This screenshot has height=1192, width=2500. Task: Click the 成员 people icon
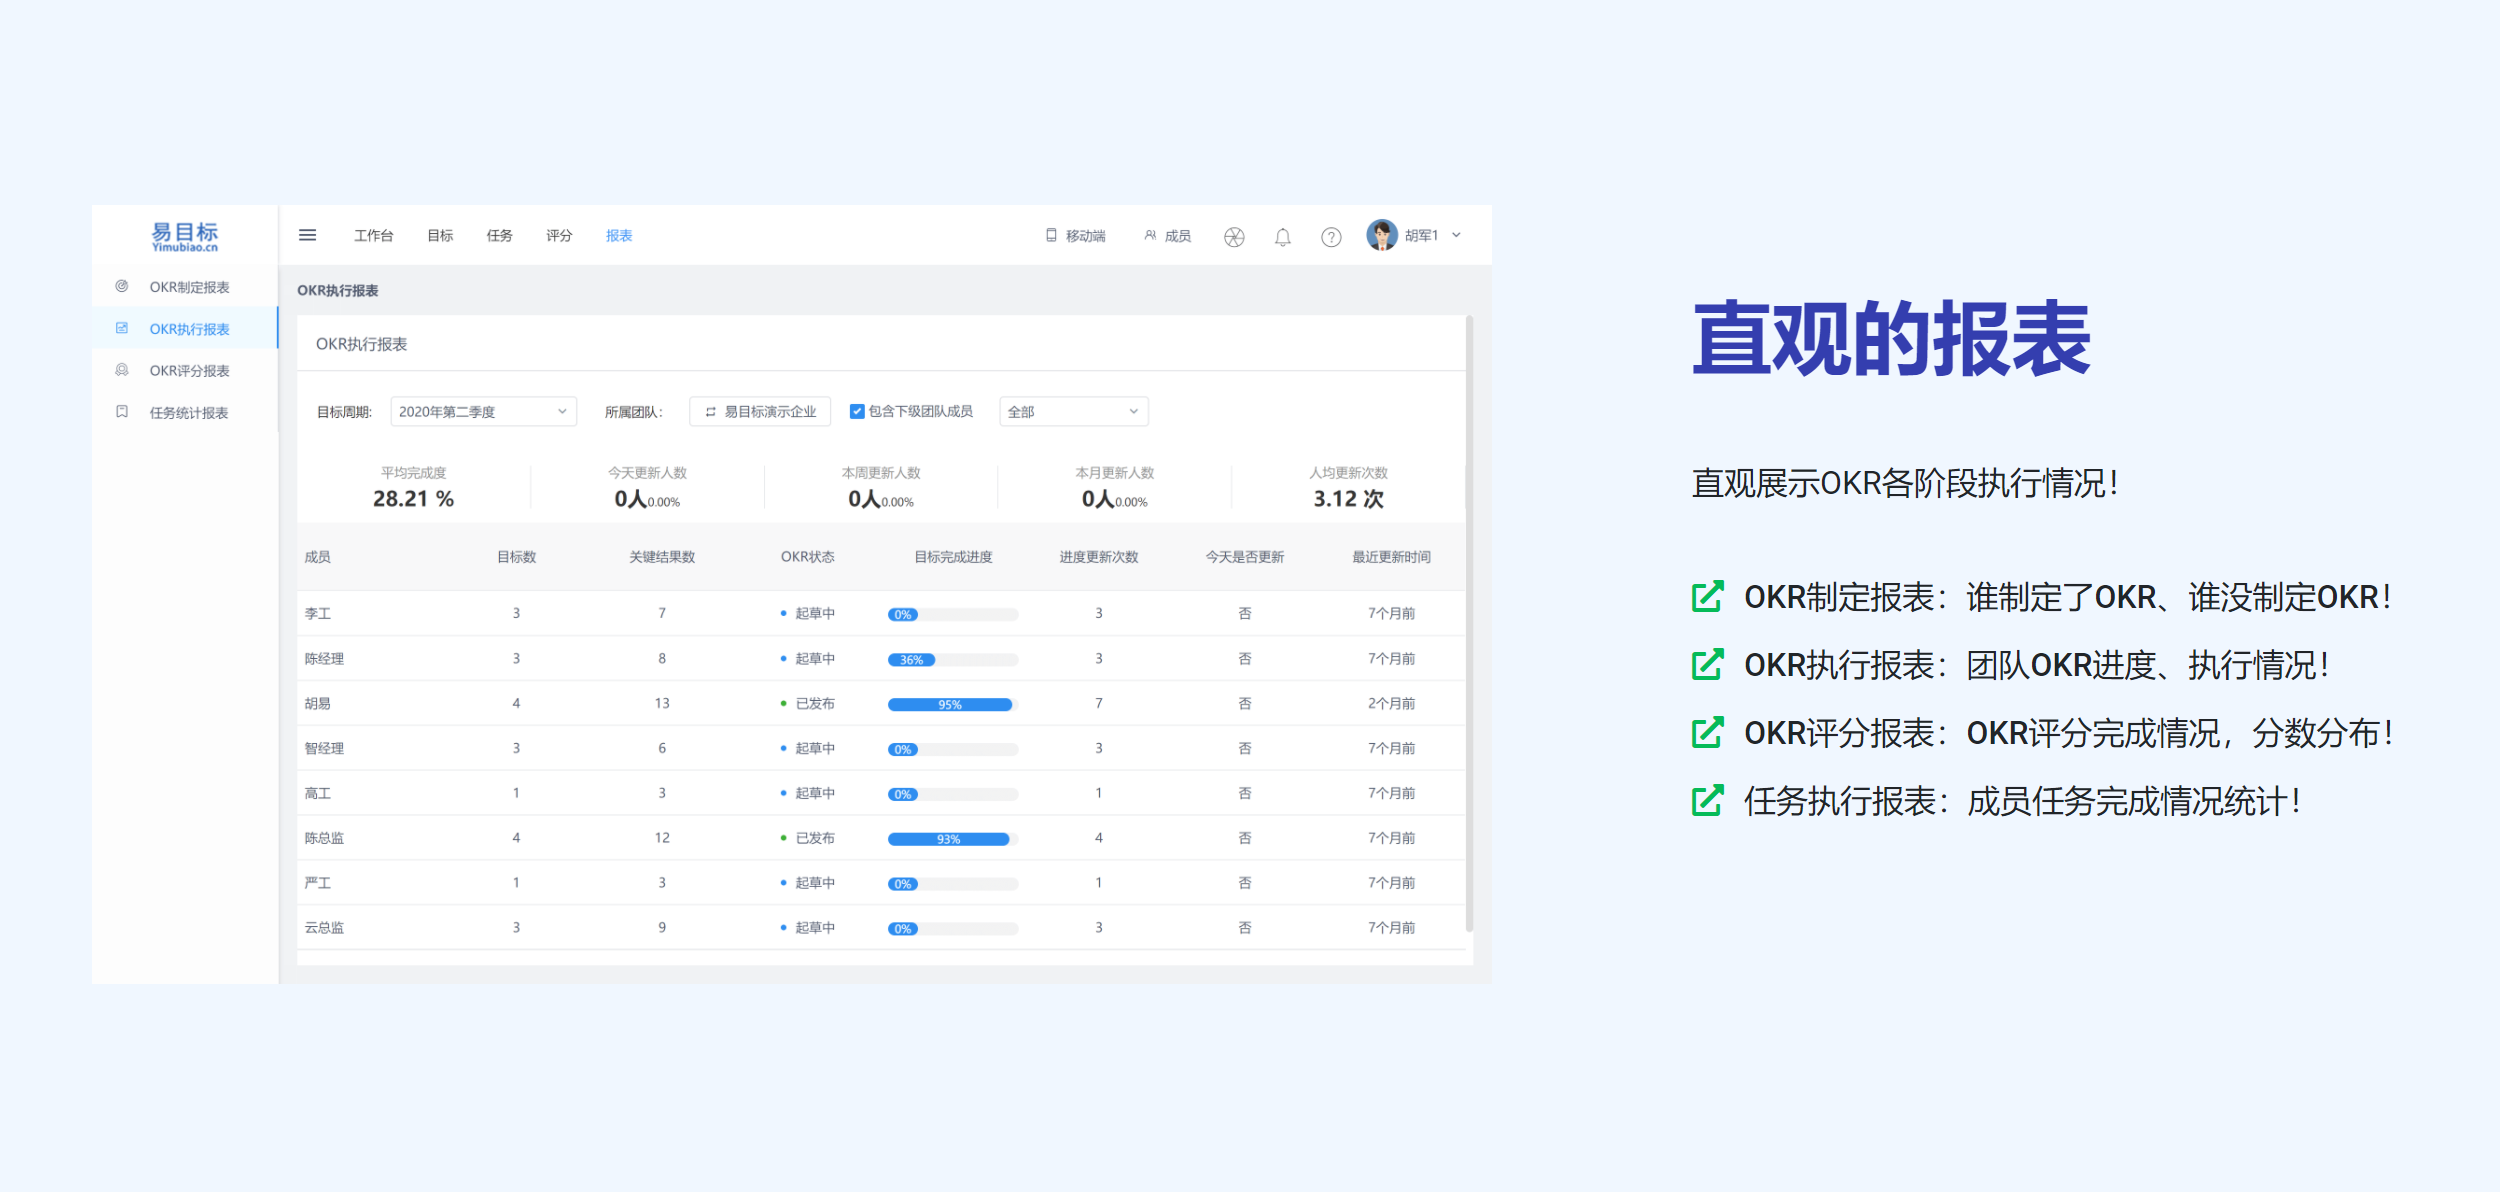(x=1150, y=235)
